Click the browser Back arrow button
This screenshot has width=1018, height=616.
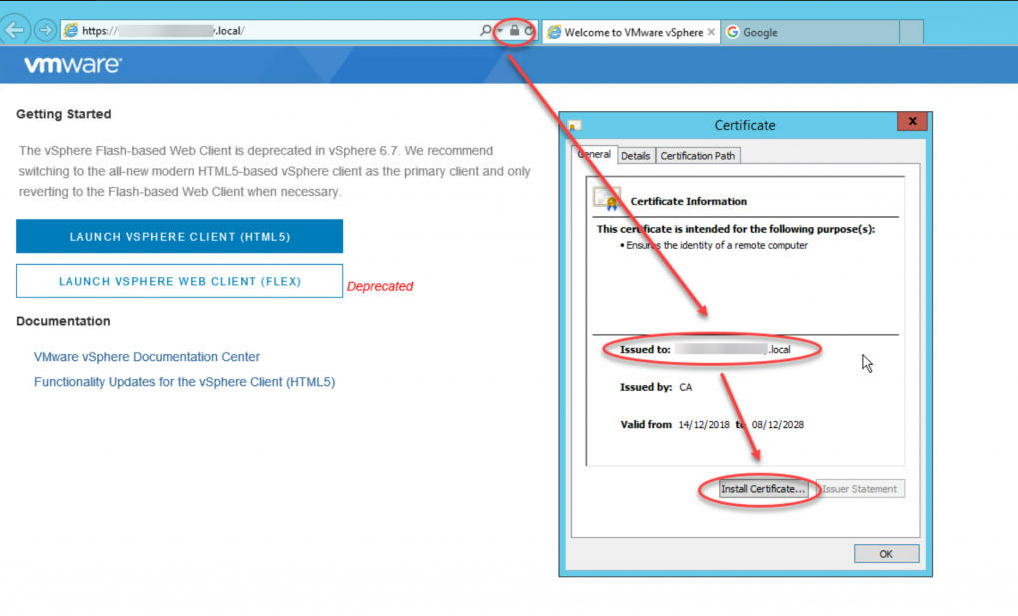pos(15,30)
